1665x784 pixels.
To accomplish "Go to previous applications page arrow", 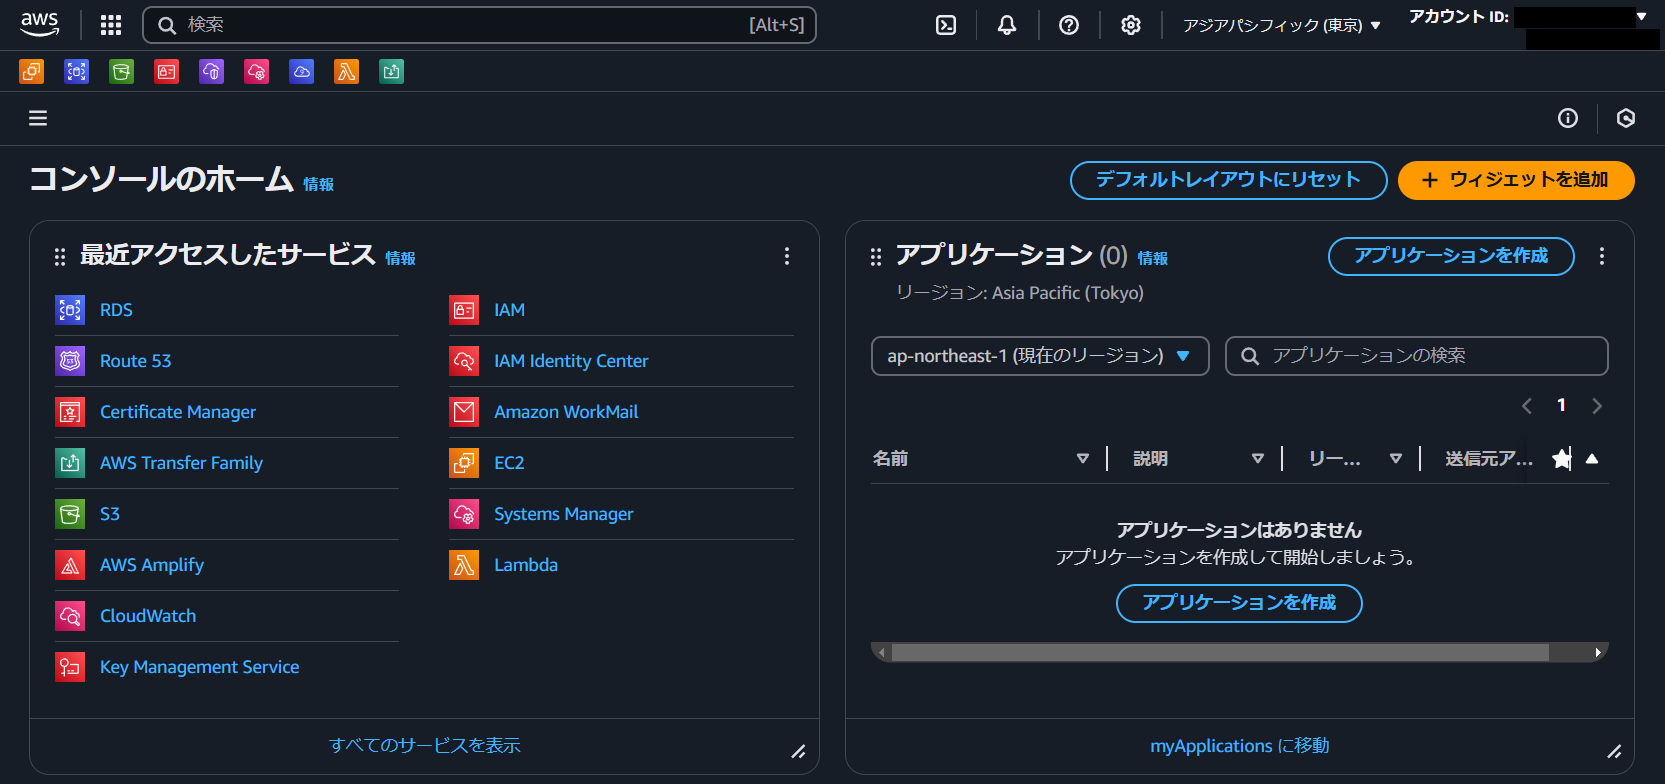I will [1527, 406].
